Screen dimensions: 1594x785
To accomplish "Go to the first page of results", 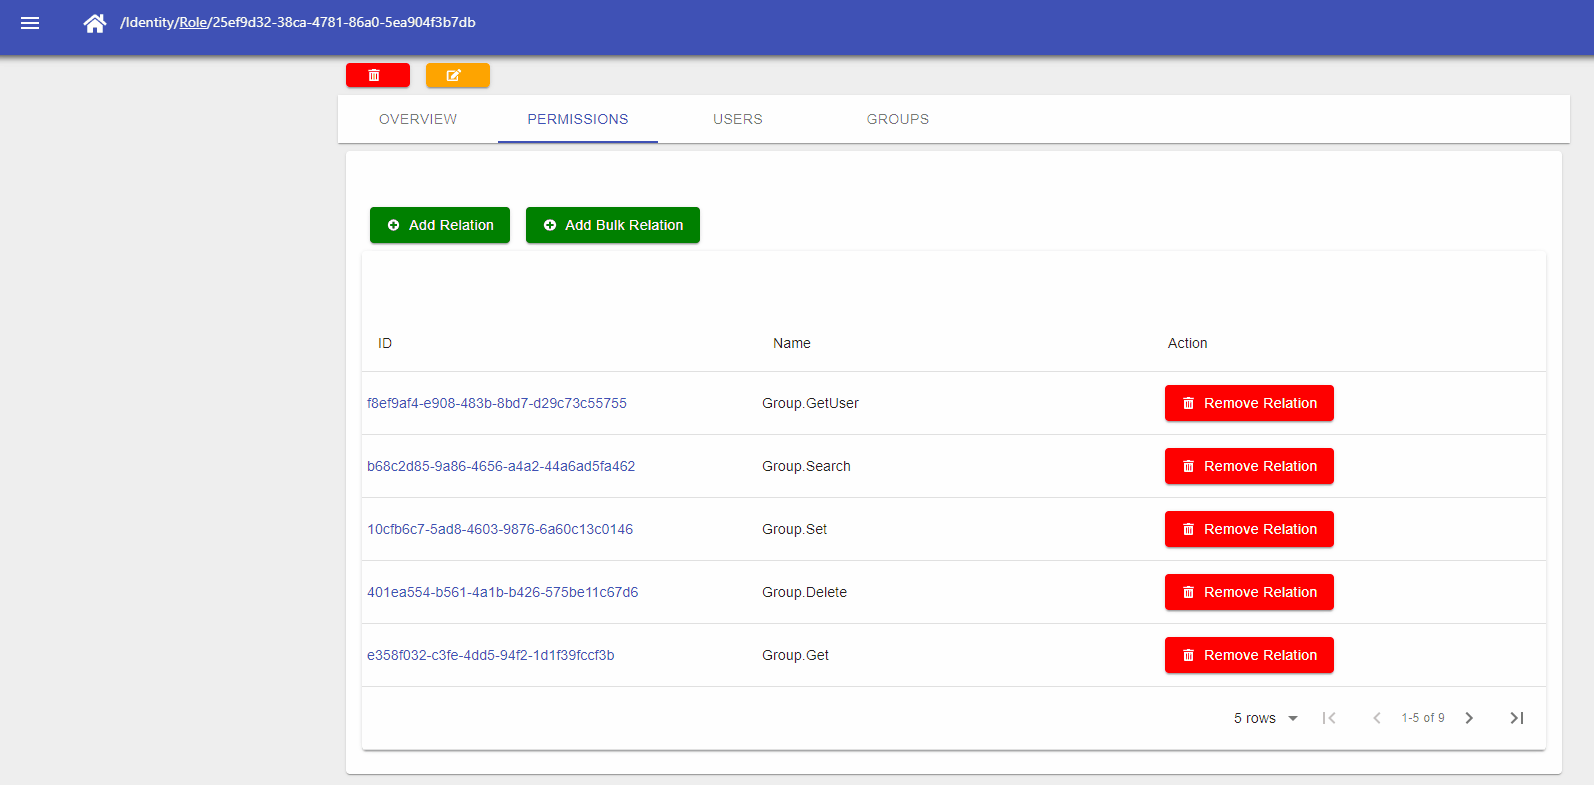I will pos(1329,718).
